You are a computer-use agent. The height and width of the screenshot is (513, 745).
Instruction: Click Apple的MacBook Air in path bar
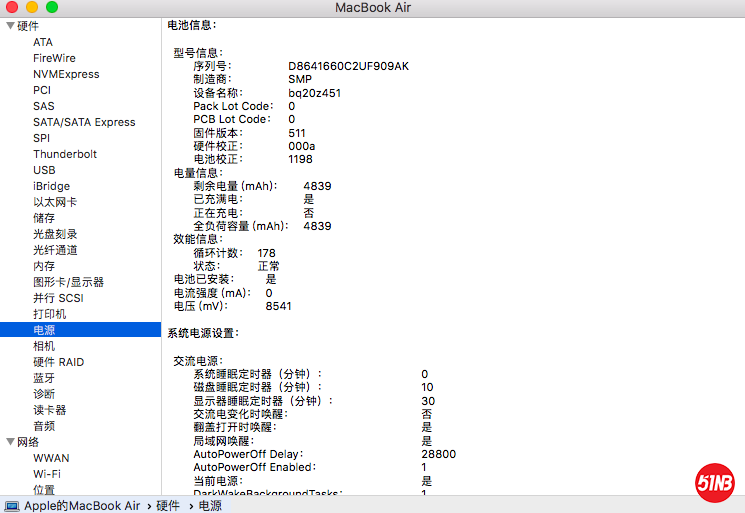tap(82, 506)
